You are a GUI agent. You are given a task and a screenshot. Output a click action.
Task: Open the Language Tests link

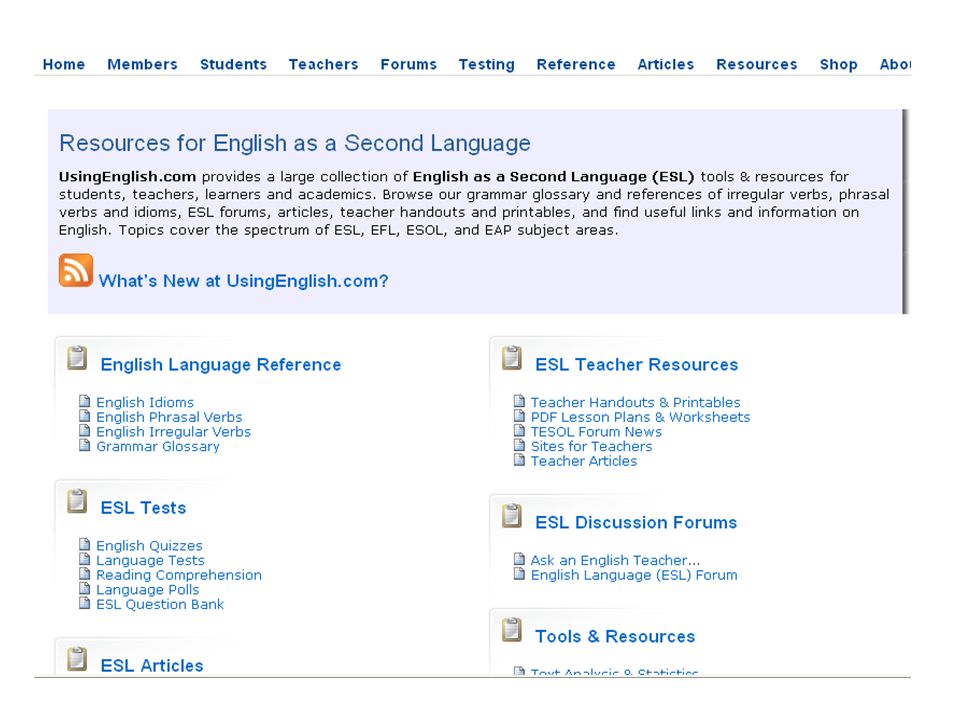[x=151, y=560]
